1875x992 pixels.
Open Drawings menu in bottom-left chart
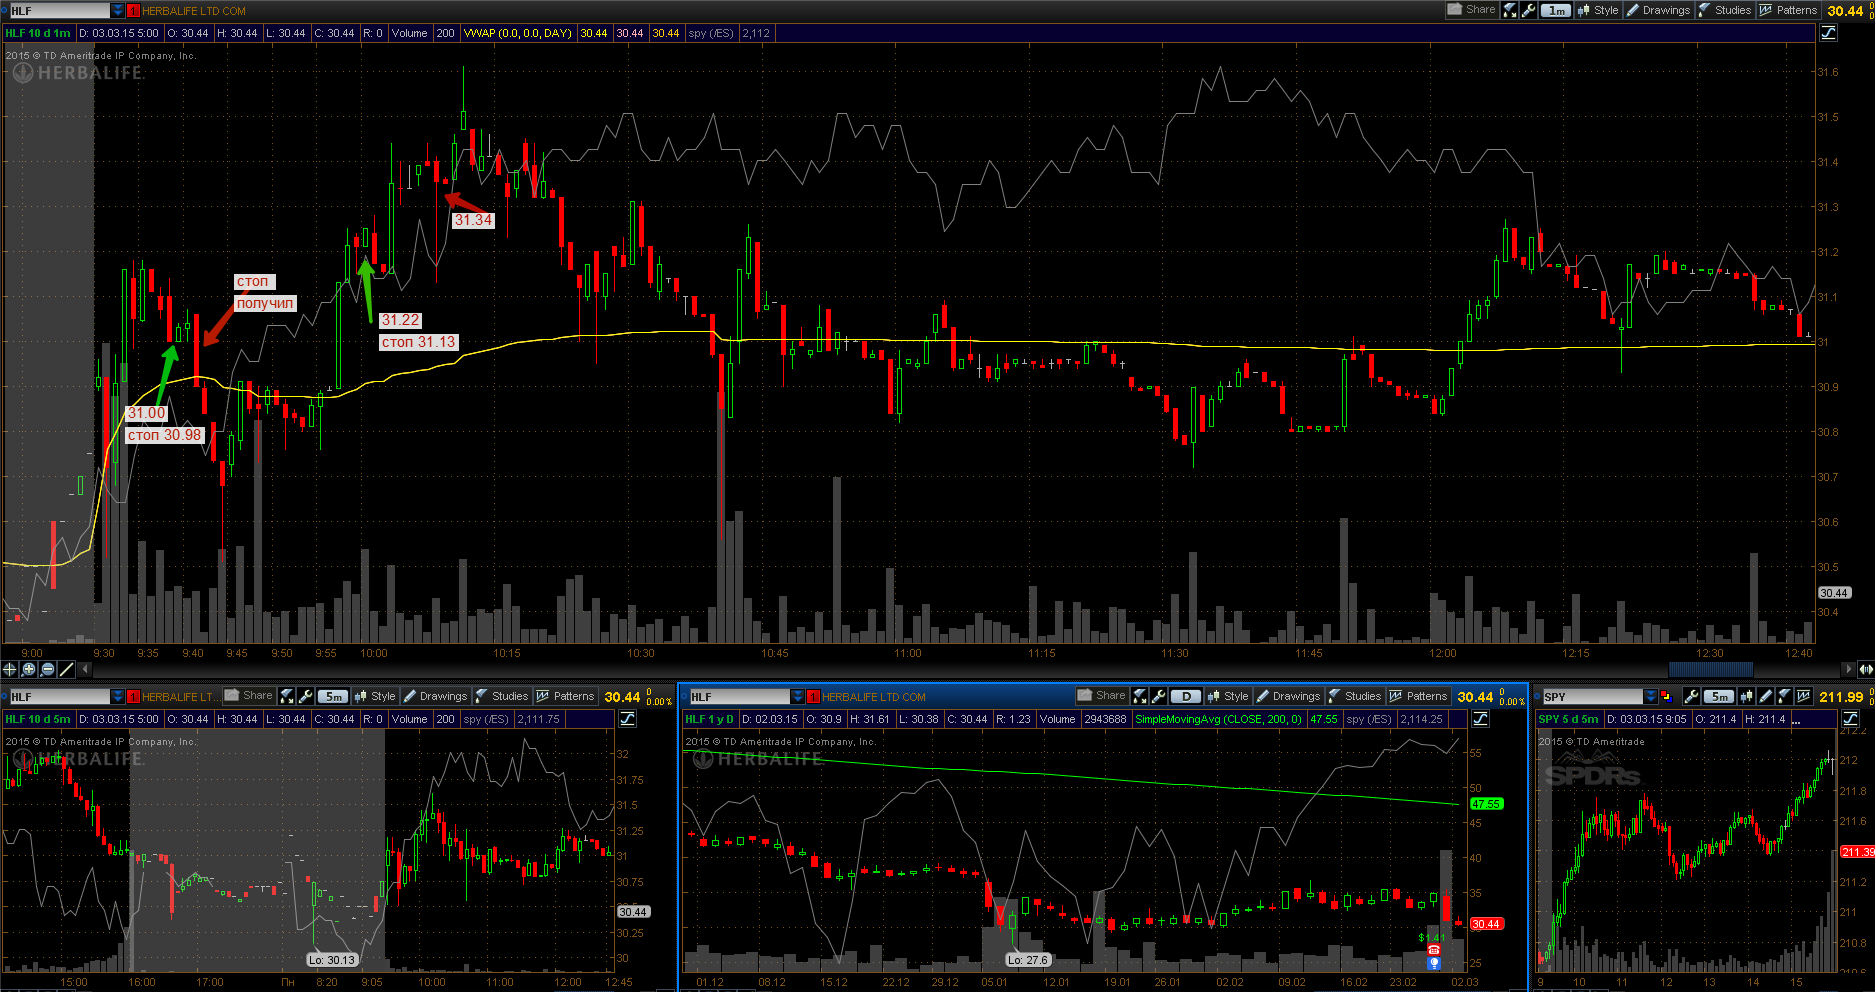[x=435, y=696]
